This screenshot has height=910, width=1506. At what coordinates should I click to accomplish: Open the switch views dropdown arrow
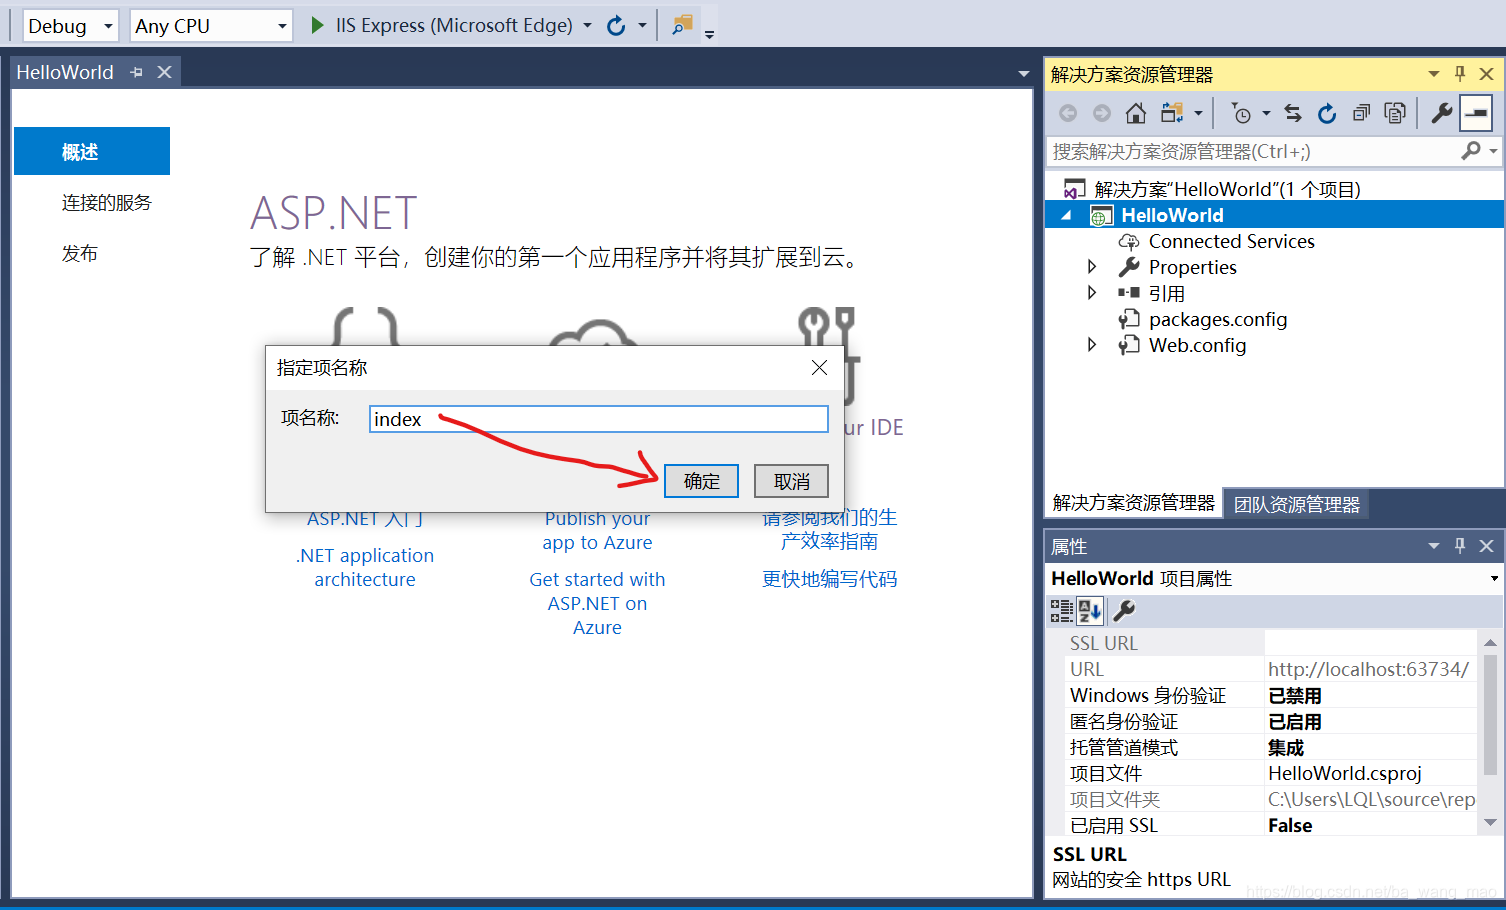pos(1198,113)
